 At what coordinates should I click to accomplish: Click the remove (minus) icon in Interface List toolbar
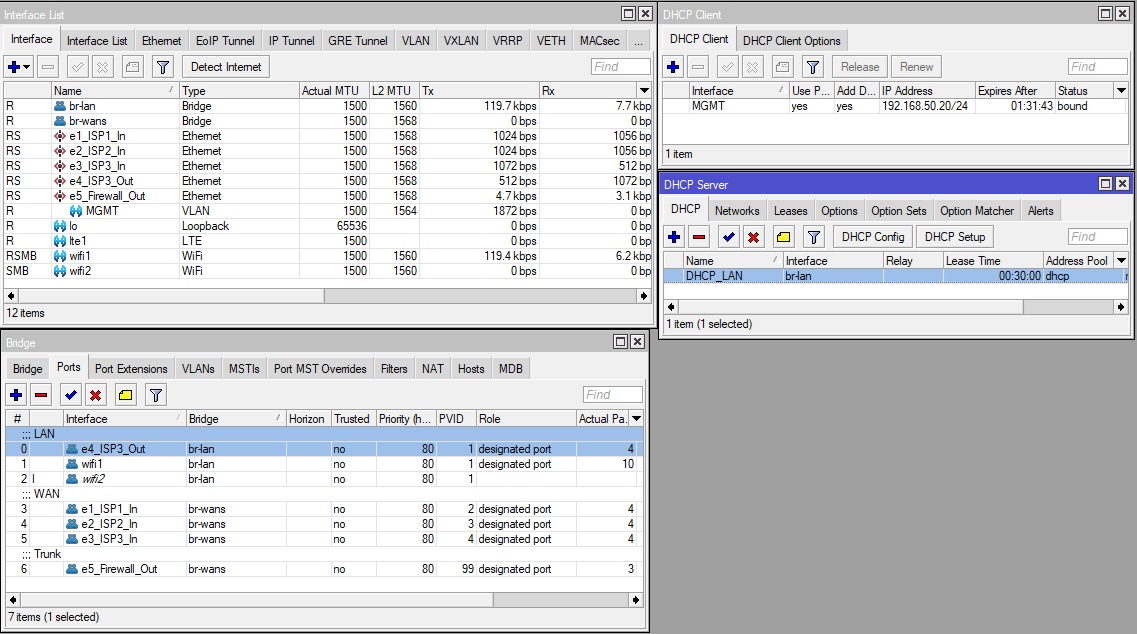click(x=48, y=67)
